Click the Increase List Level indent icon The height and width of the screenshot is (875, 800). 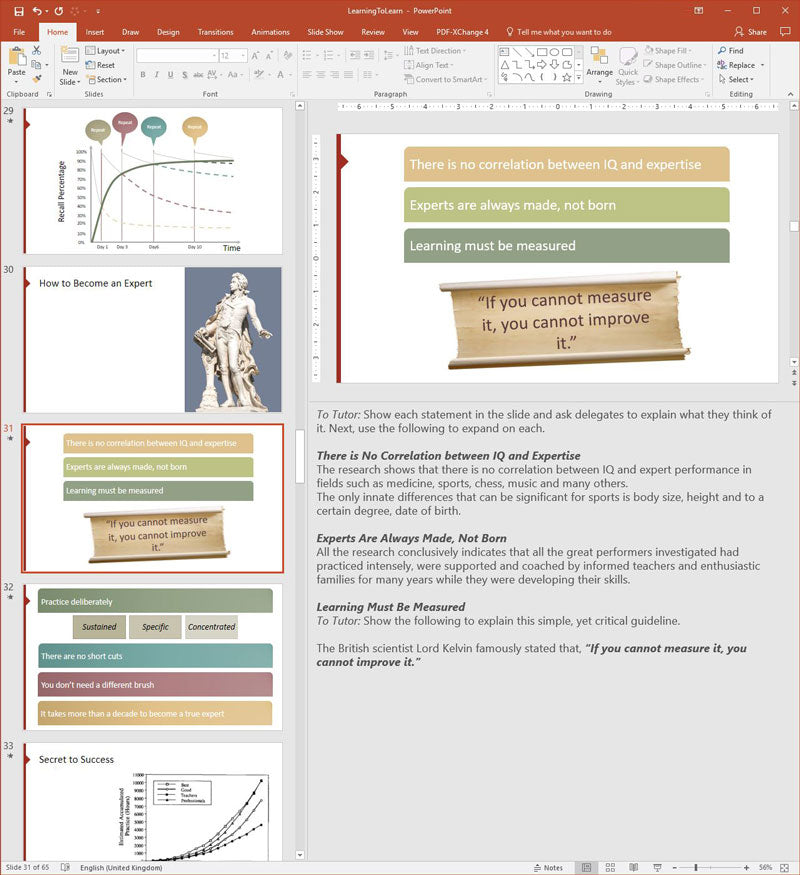[369, 55]
